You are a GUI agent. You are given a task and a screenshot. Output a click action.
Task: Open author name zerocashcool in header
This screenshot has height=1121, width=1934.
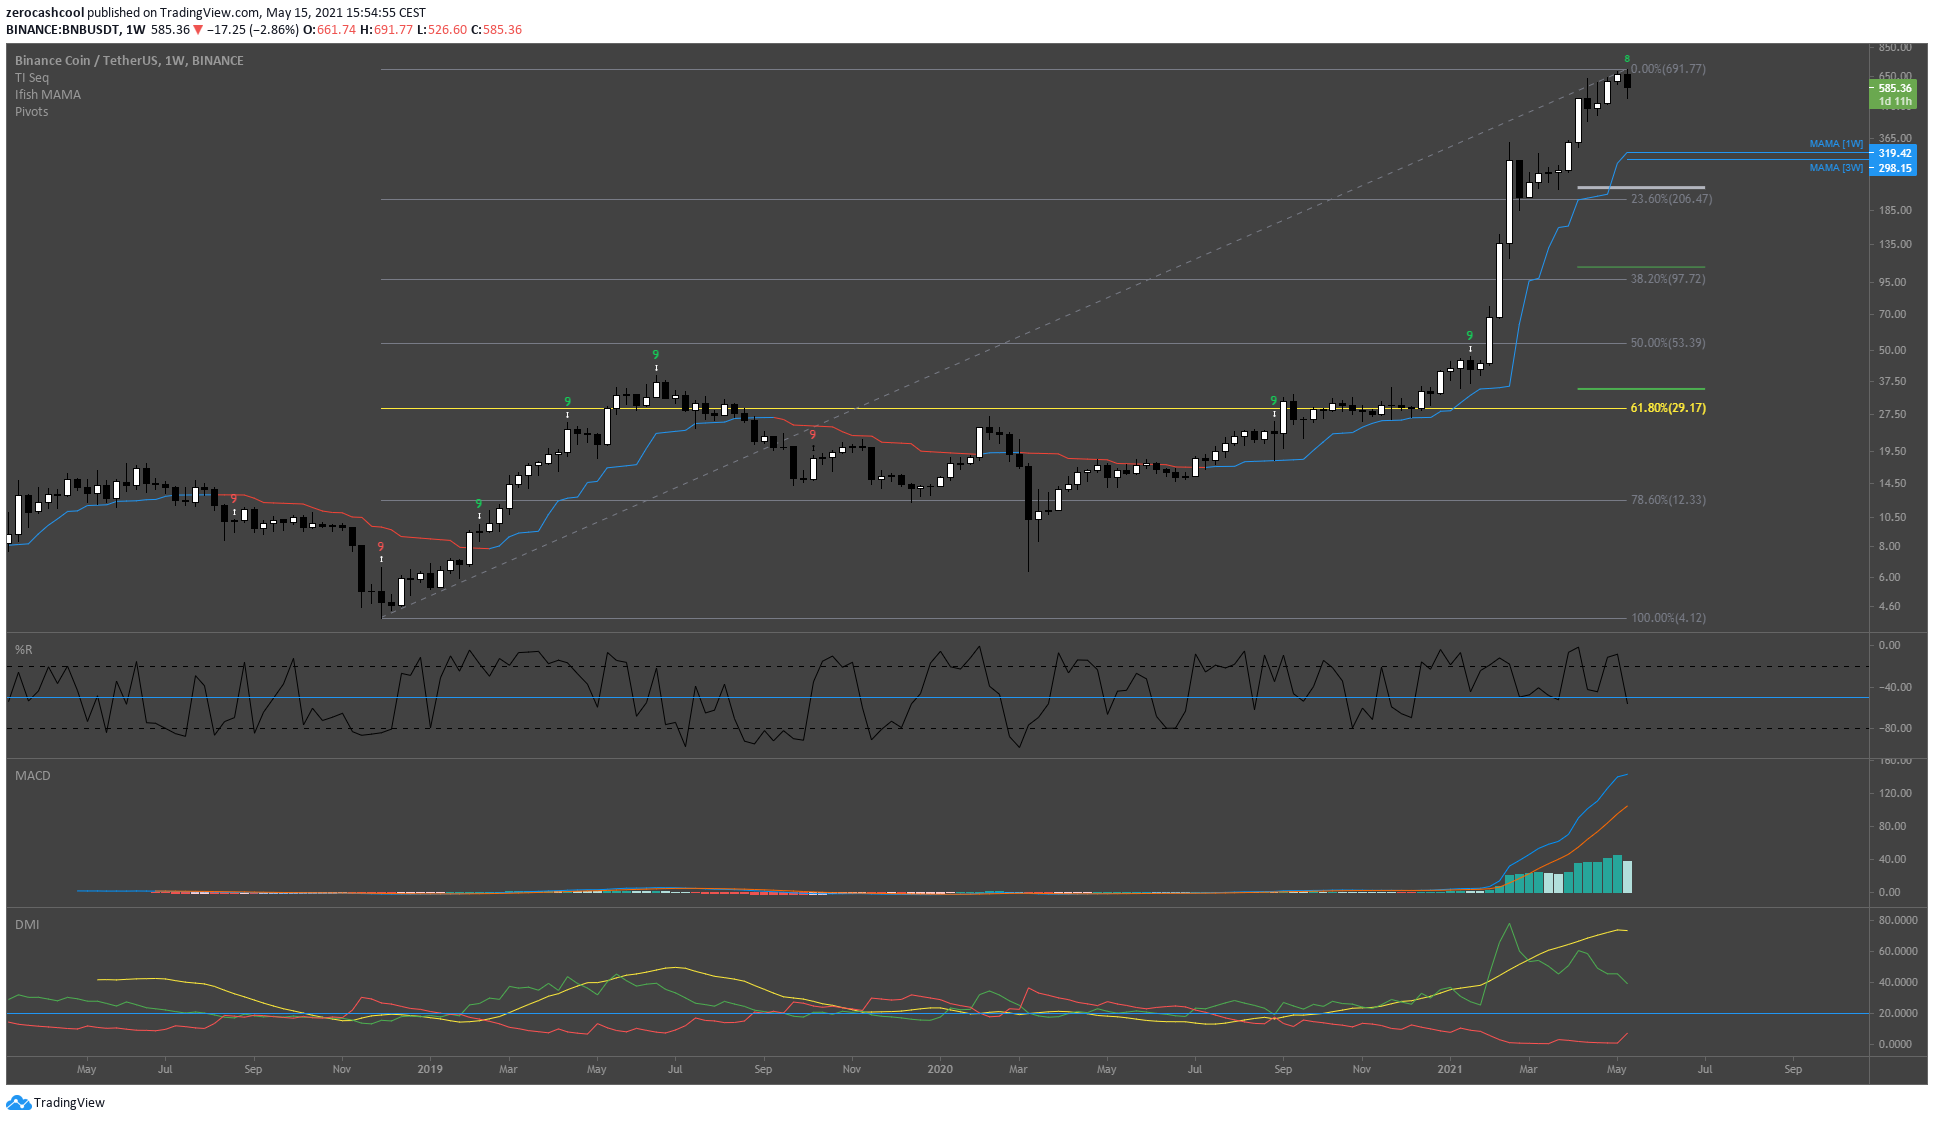click(45, 13)
